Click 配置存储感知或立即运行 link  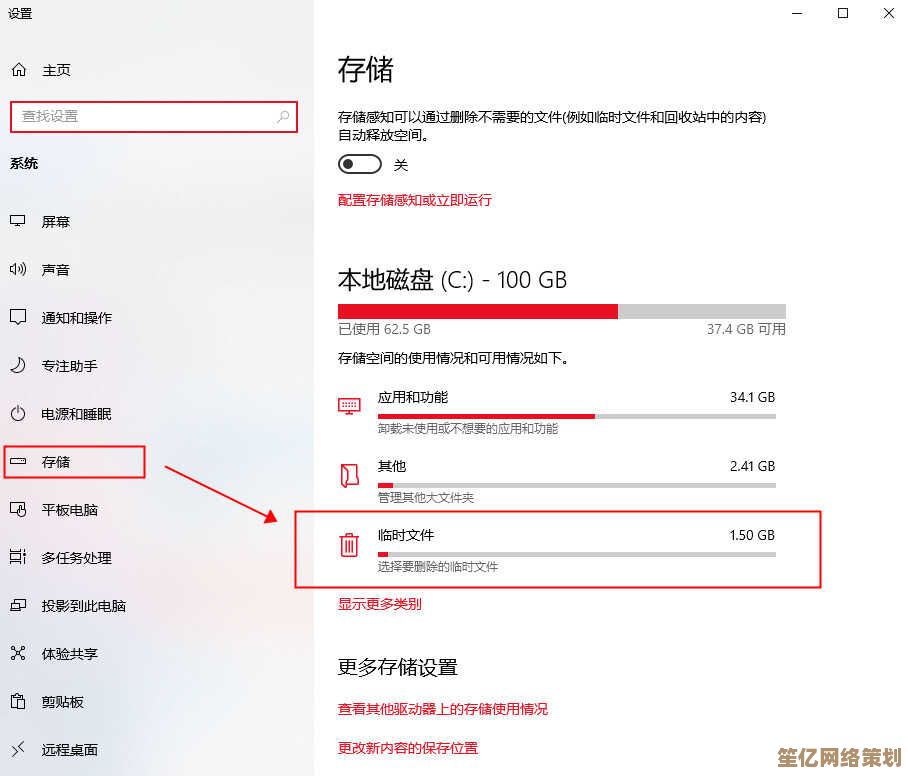tap(415, 200)
